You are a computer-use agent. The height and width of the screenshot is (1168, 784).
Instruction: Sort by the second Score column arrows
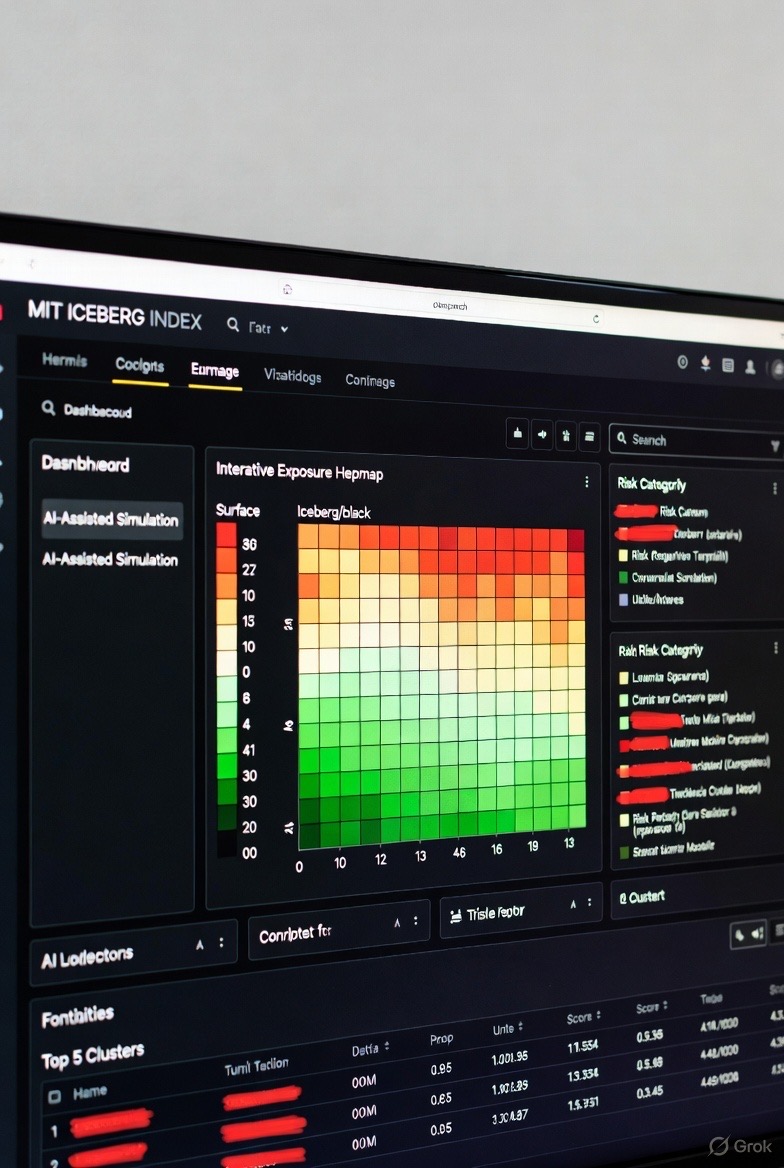pos(665,1005)
